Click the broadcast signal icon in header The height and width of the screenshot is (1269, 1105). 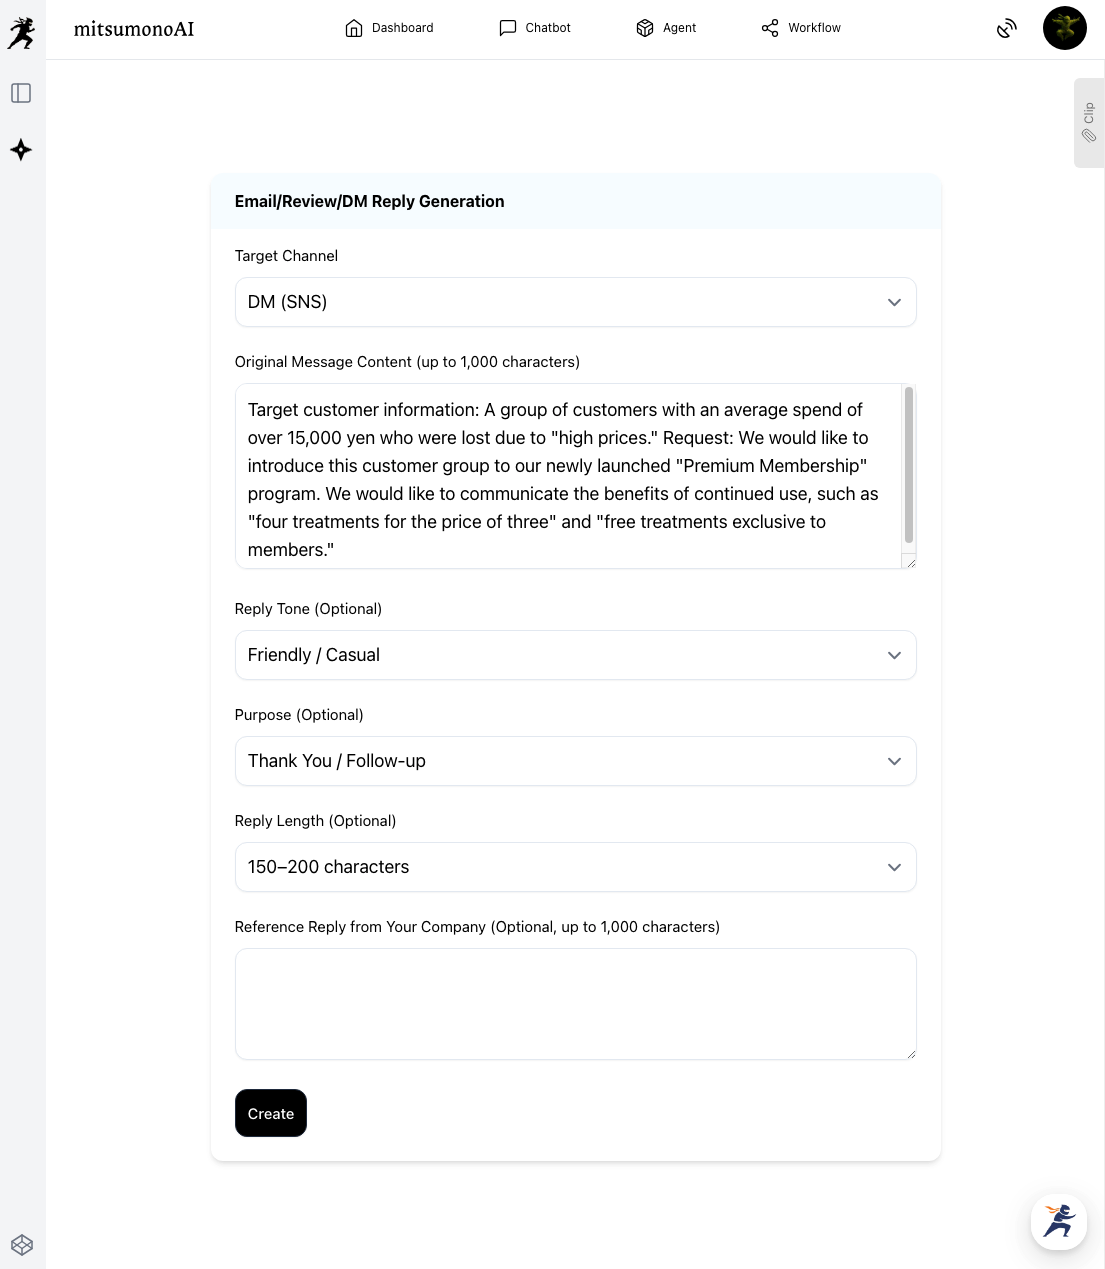pyautogui.click(x=1006, y=29)
